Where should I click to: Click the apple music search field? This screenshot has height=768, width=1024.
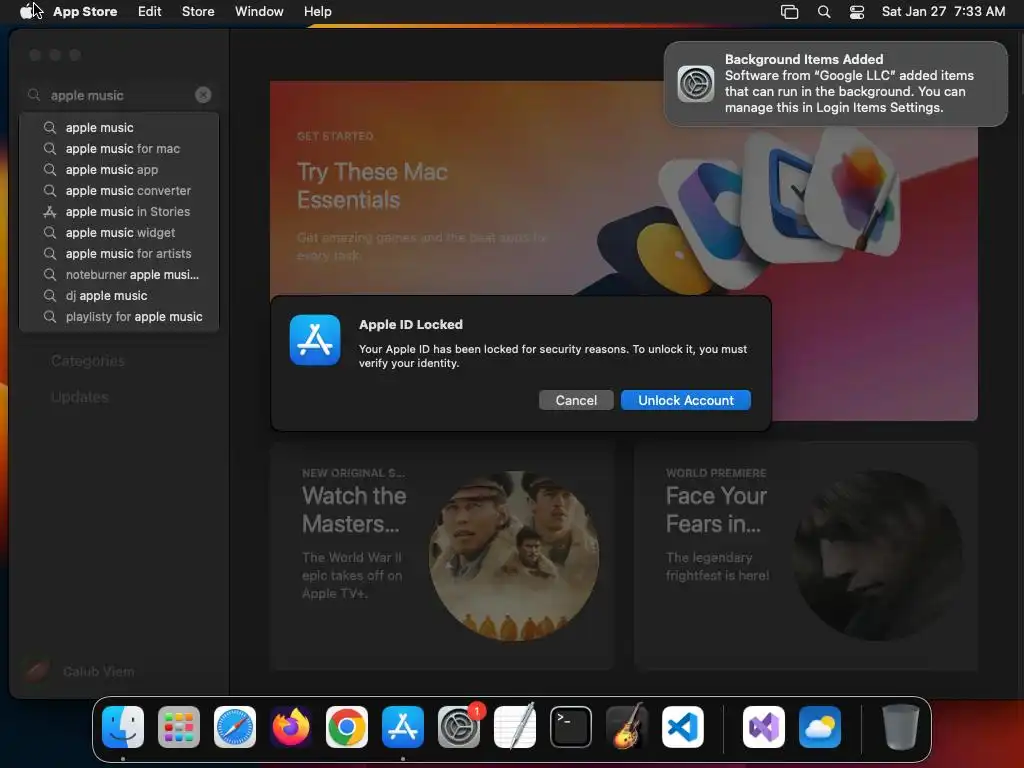(120, 95)
